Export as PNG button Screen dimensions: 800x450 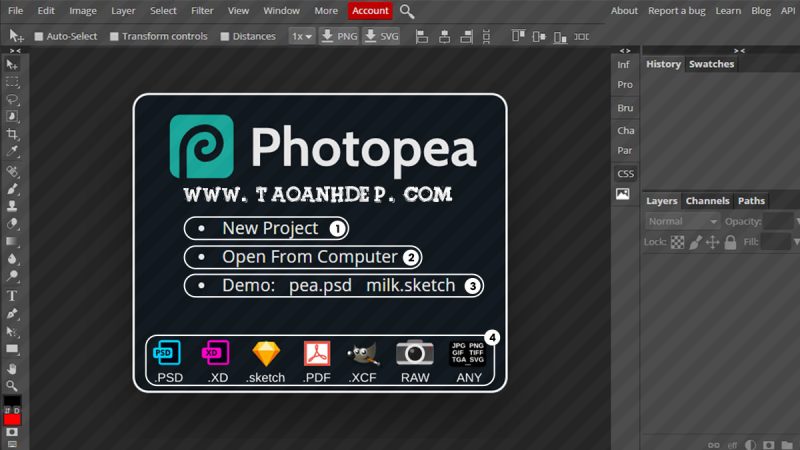tap(339, 36)
